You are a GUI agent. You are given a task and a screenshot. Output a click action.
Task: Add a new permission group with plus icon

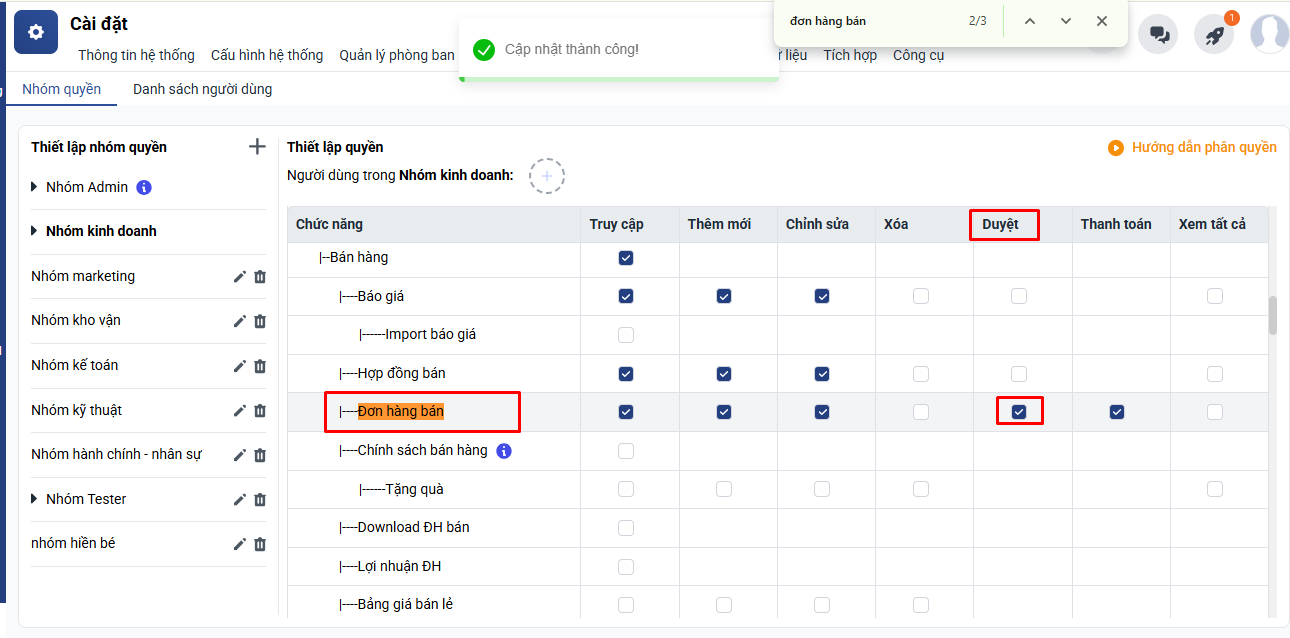click(257, 147)
